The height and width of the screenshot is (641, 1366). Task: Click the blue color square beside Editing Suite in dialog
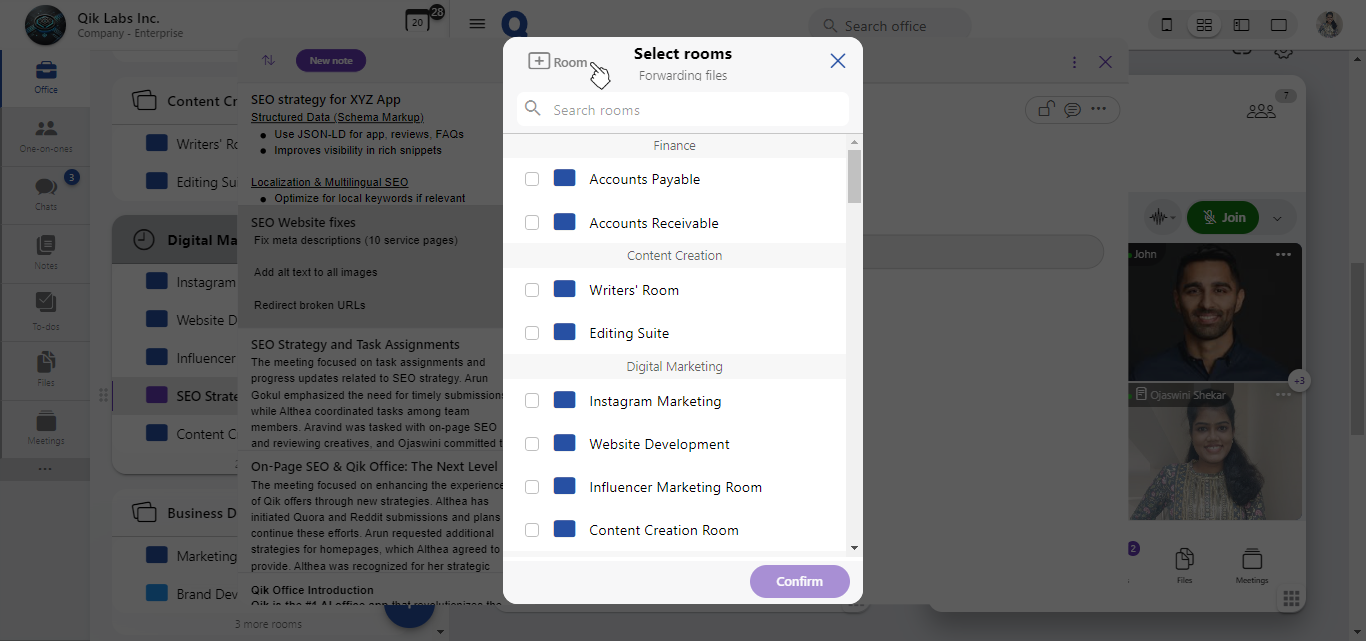pos(564,333)
